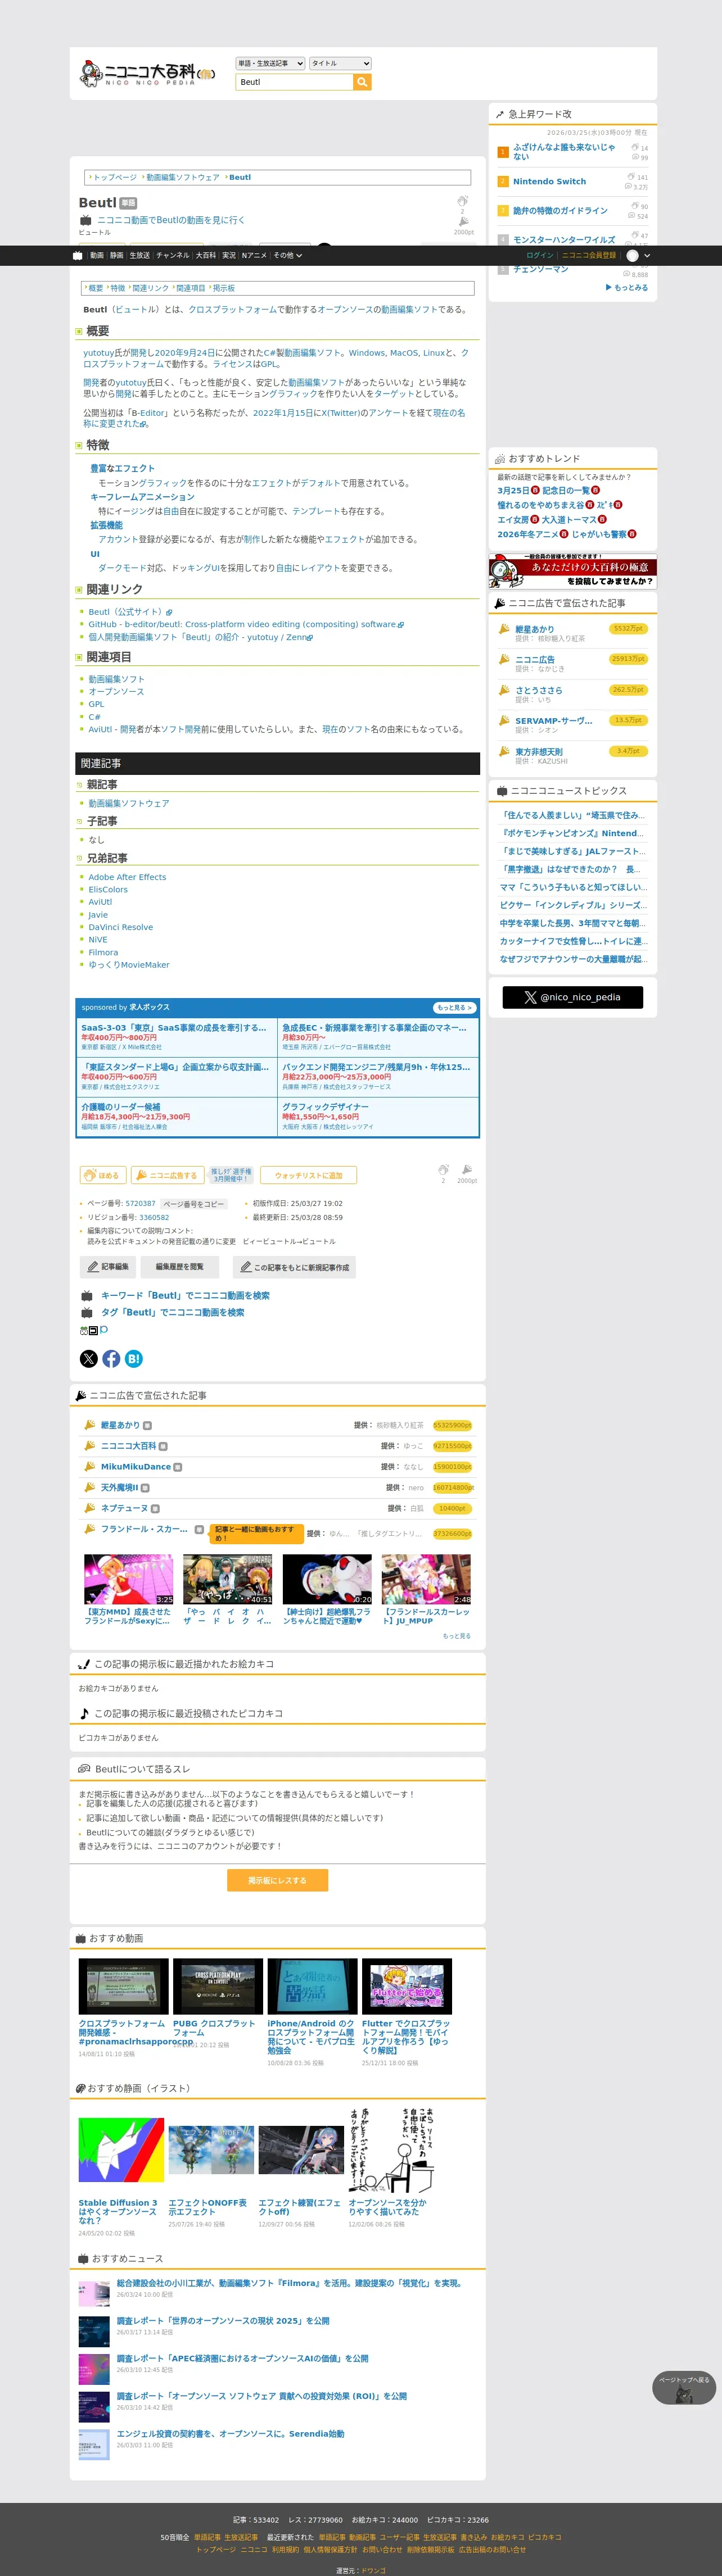Image resolution: width=722 pixels, height=2576 pixels.
Task: Click the megaphone 2000pt icon near the article title
Action: tap(463, 222)
